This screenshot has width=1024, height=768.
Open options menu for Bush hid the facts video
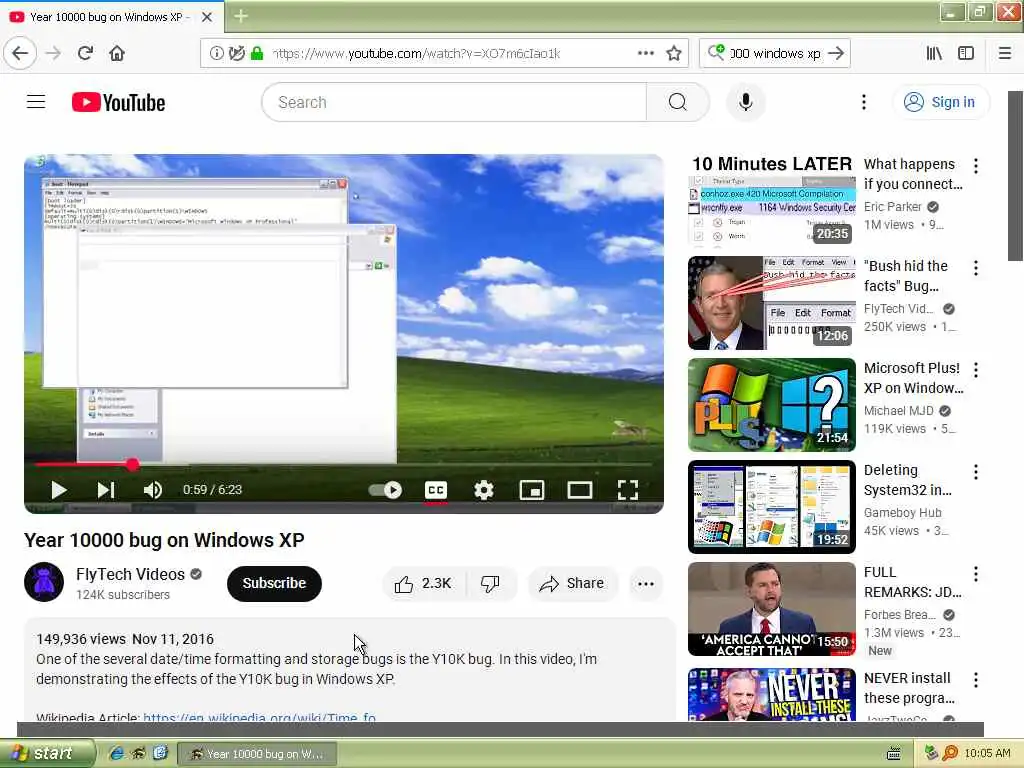[x=976, y=268]
